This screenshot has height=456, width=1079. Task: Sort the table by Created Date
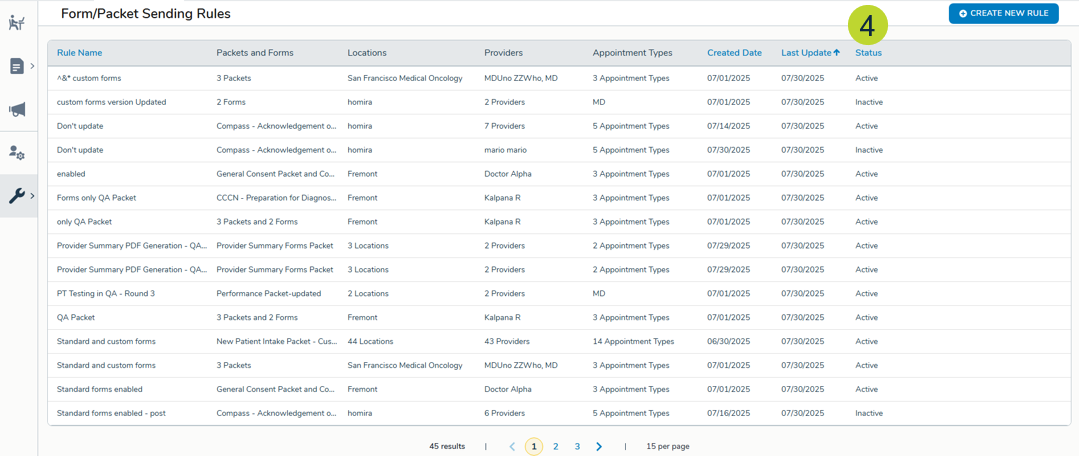click(734, 53)
